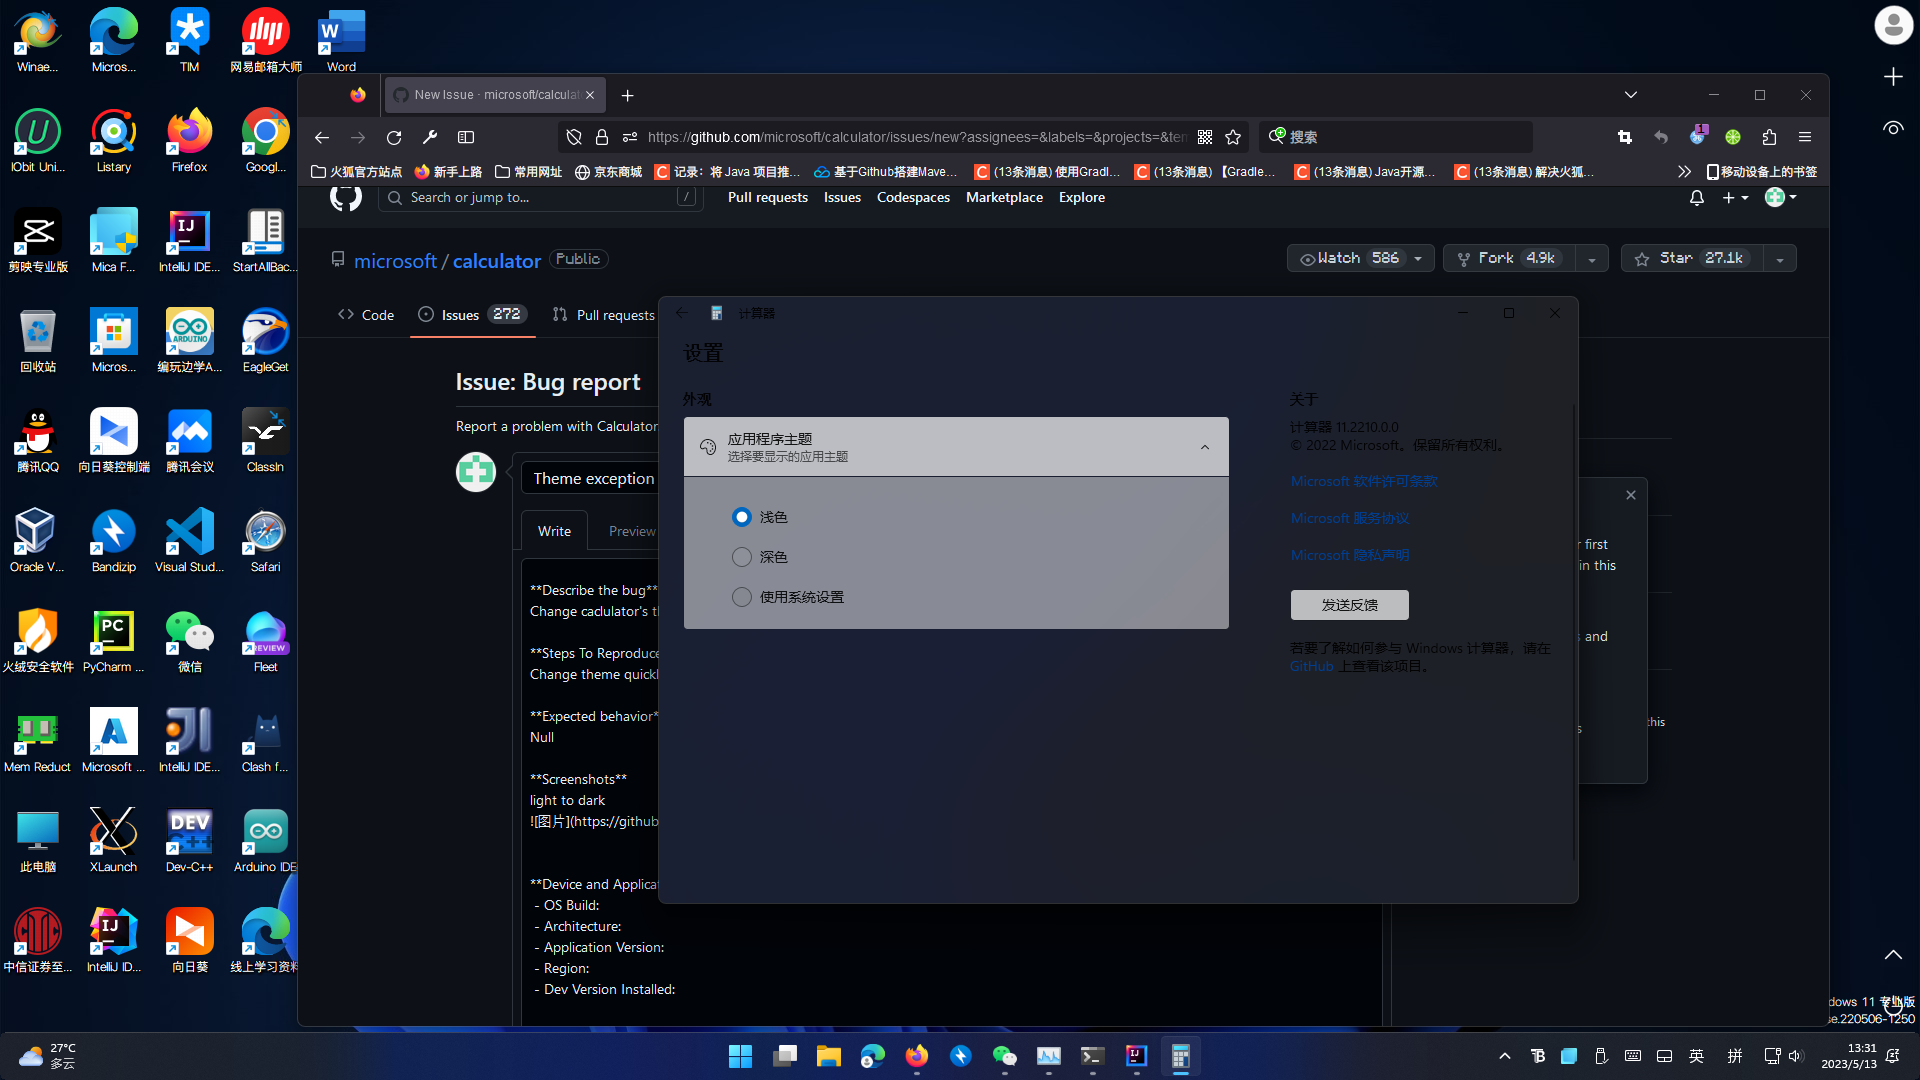Choose 使用系统设置 for app theme
The width and height of the screenshot is (1920, 1080).
[741, 596]
